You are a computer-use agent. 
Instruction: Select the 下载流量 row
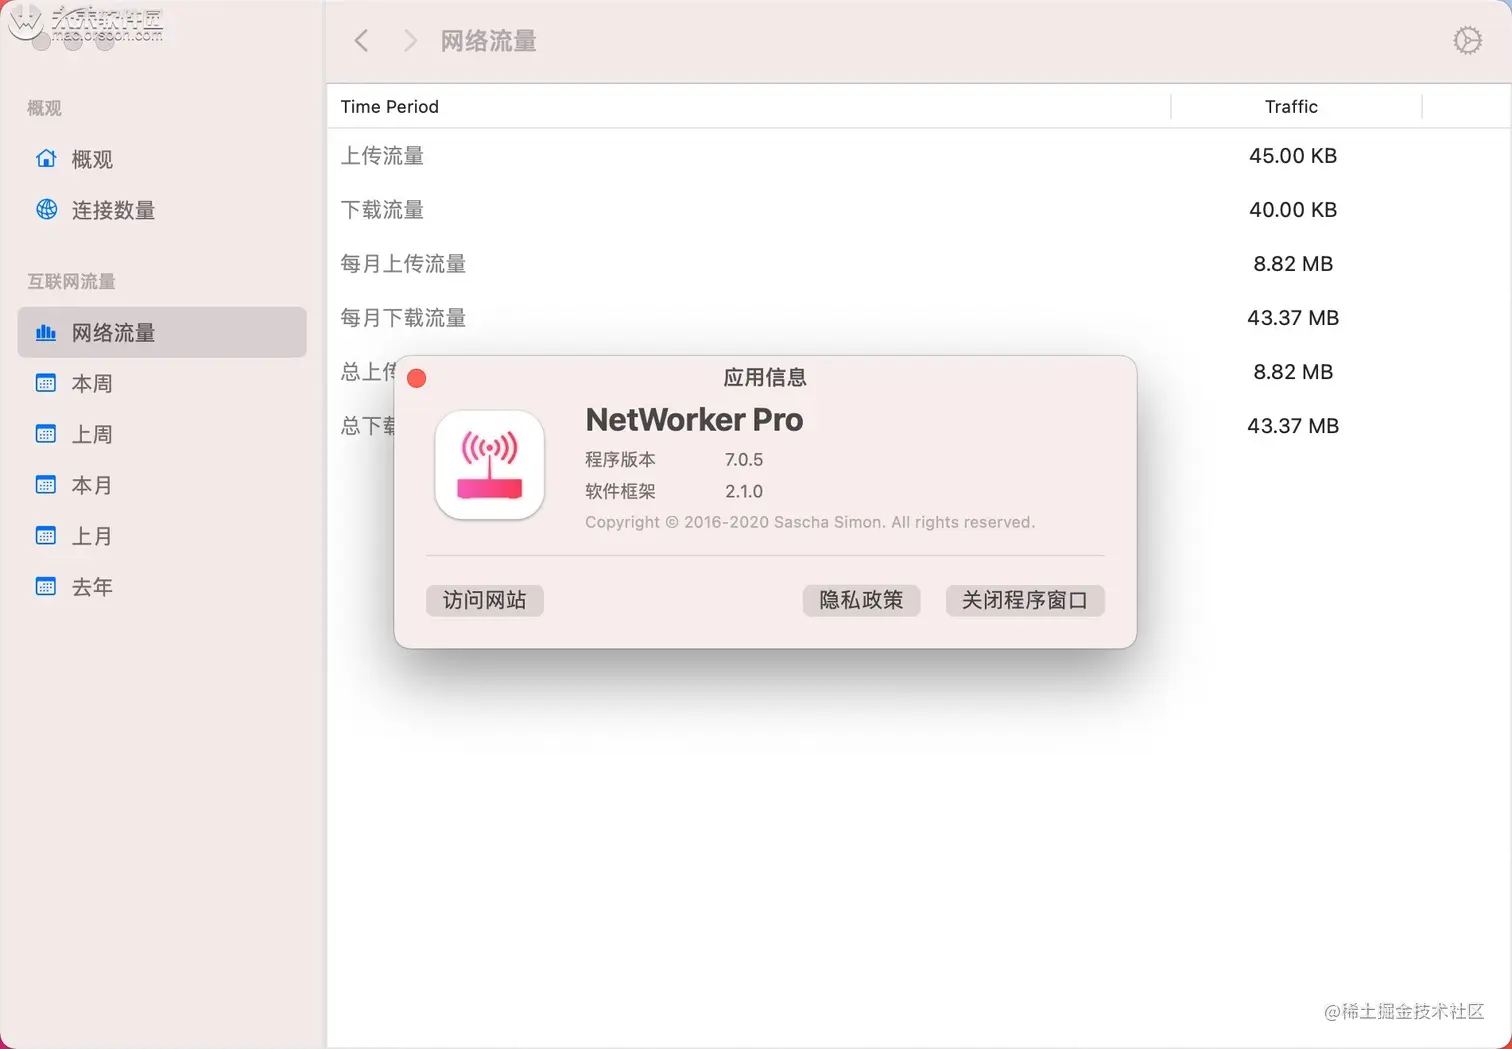[x=919, y=210]
